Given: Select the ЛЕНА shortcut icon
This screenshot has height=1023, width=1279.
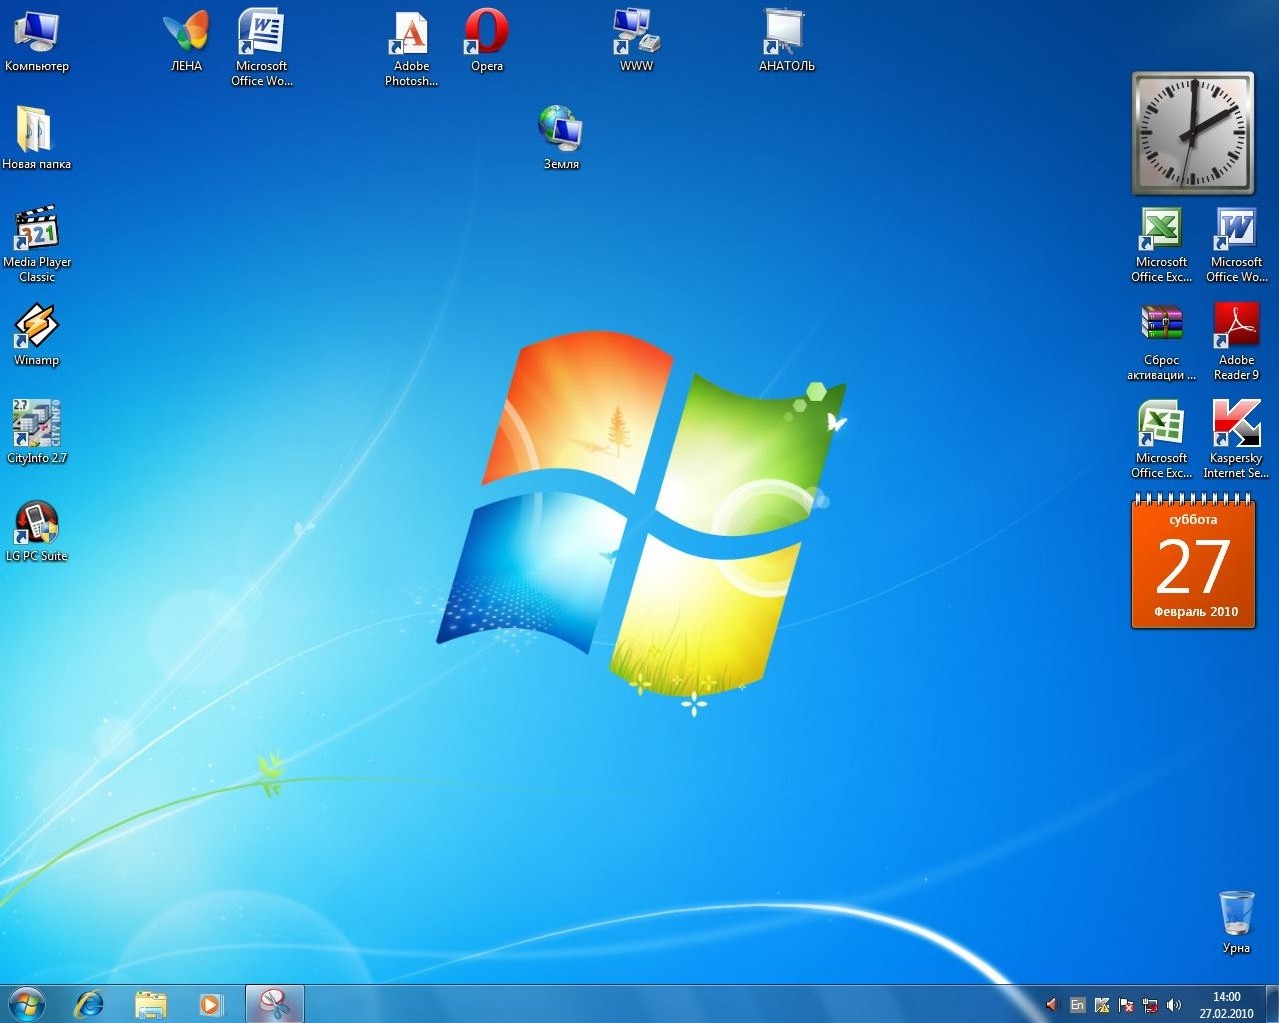Looking at the screenshot, I should (x=186, y=41).
